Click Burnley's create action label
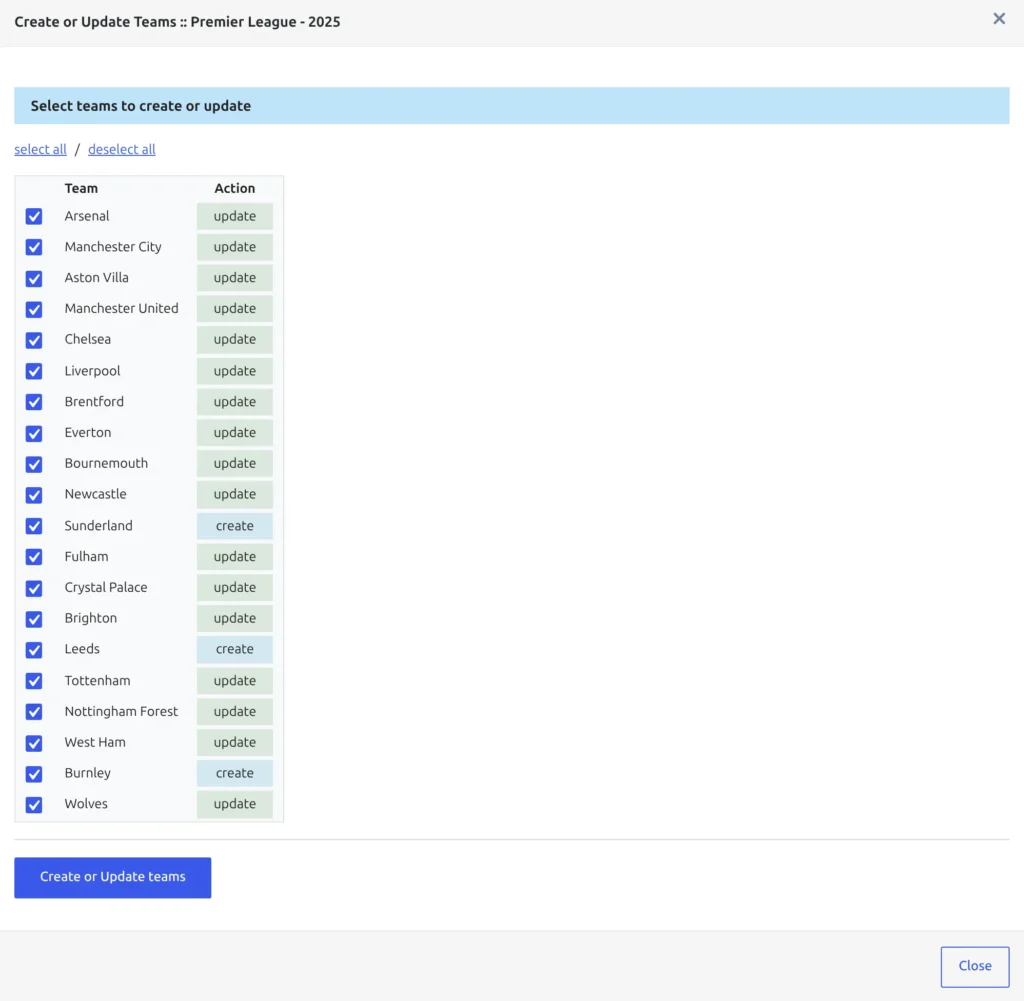 (x=234, y=773)
